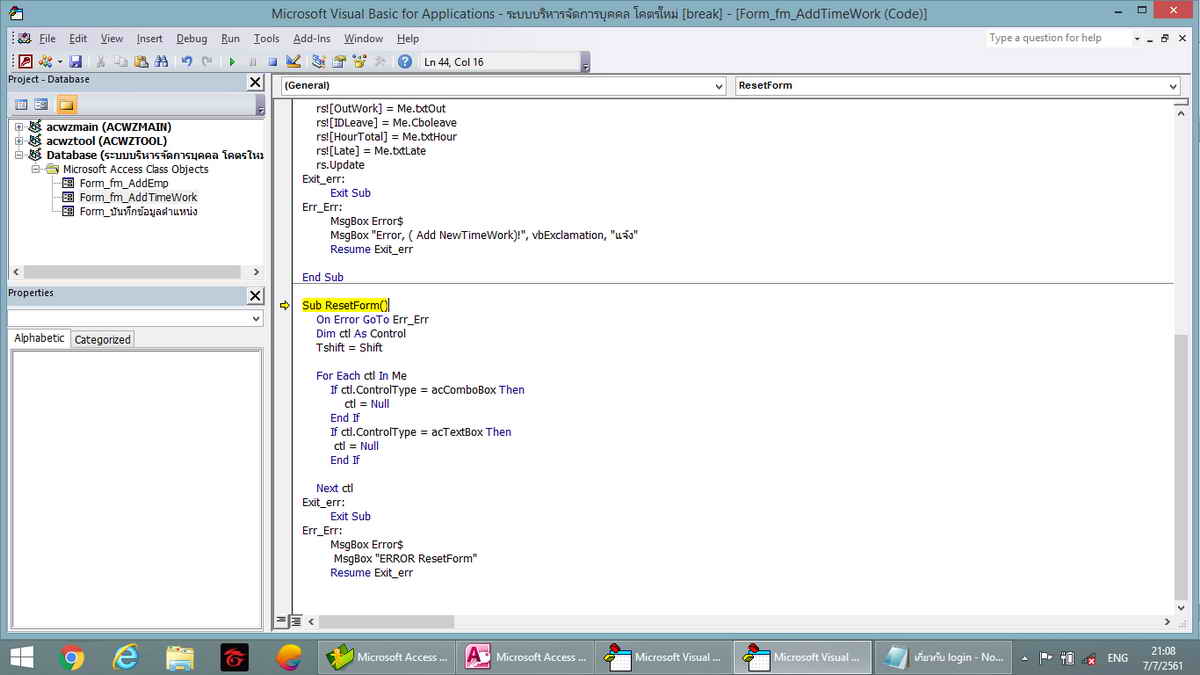
Task: Click the Copy toolbar icon
Action: pyautogui.click(x=121, y=62)
